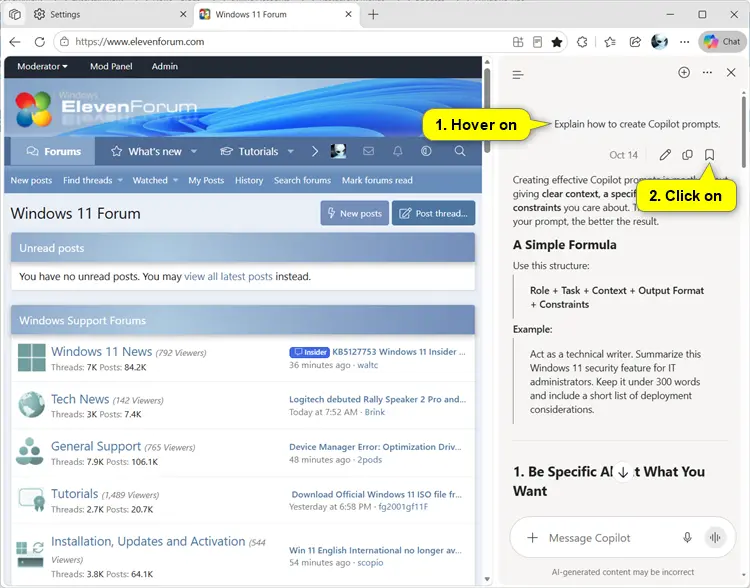Close the Windows 11 Forum tab
The height and width of the screenshot is (588, 750).
(x=349, y=14)
